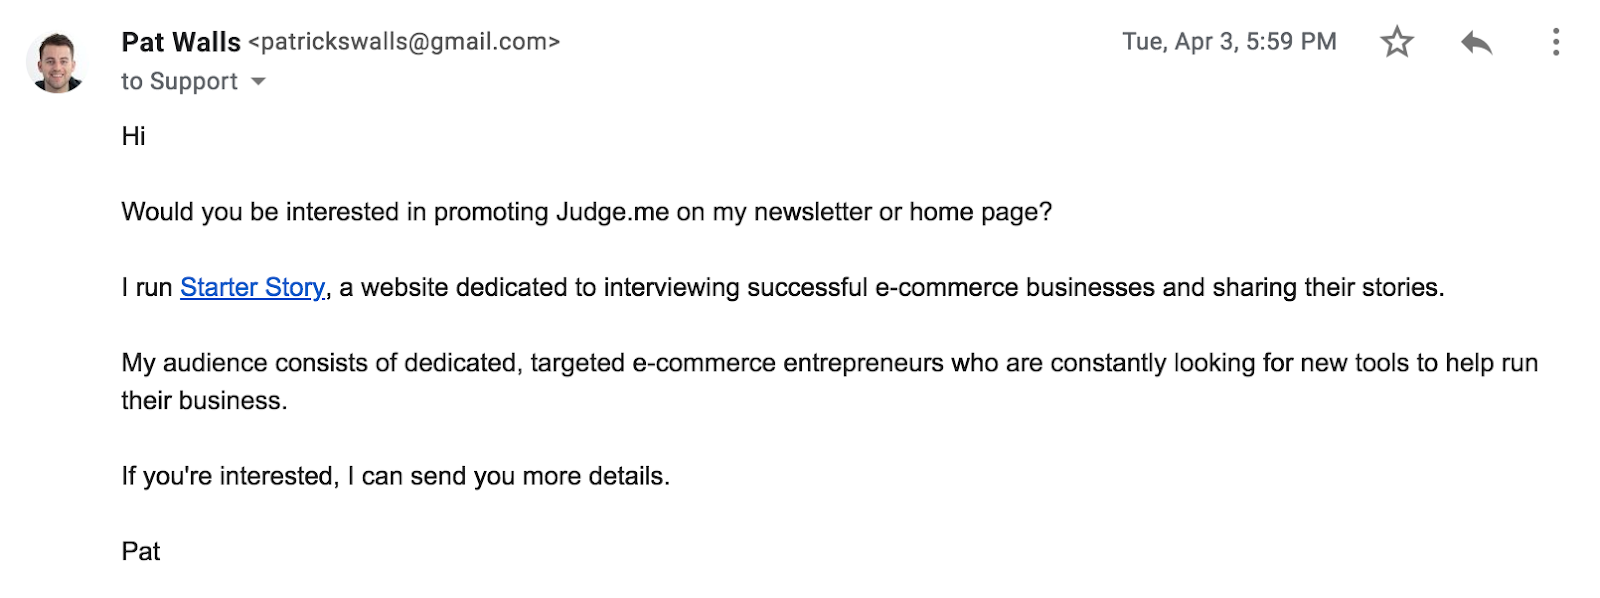1600x598 pixels.
Task: Click the "I run" text before the link
Action: pos(147,288)
